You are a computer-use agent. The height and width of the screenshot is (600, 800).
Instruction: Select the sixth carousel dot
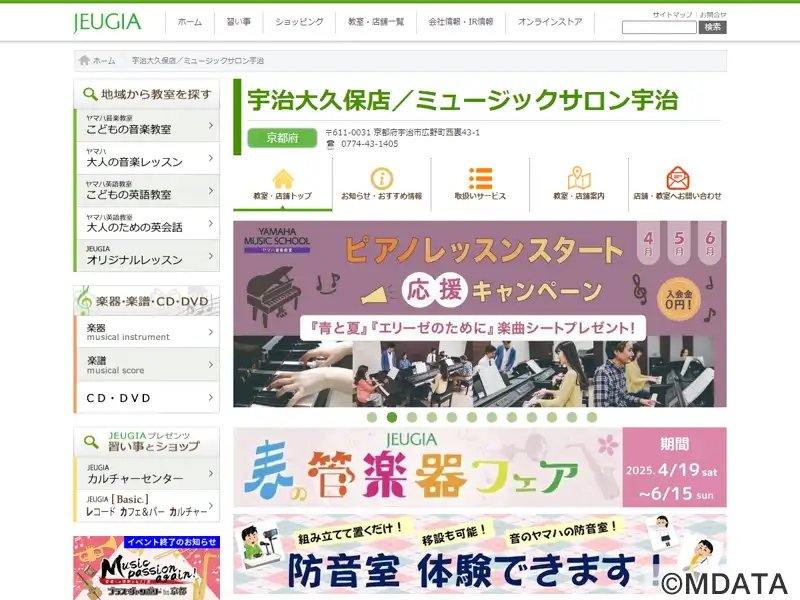pos(472,417)
